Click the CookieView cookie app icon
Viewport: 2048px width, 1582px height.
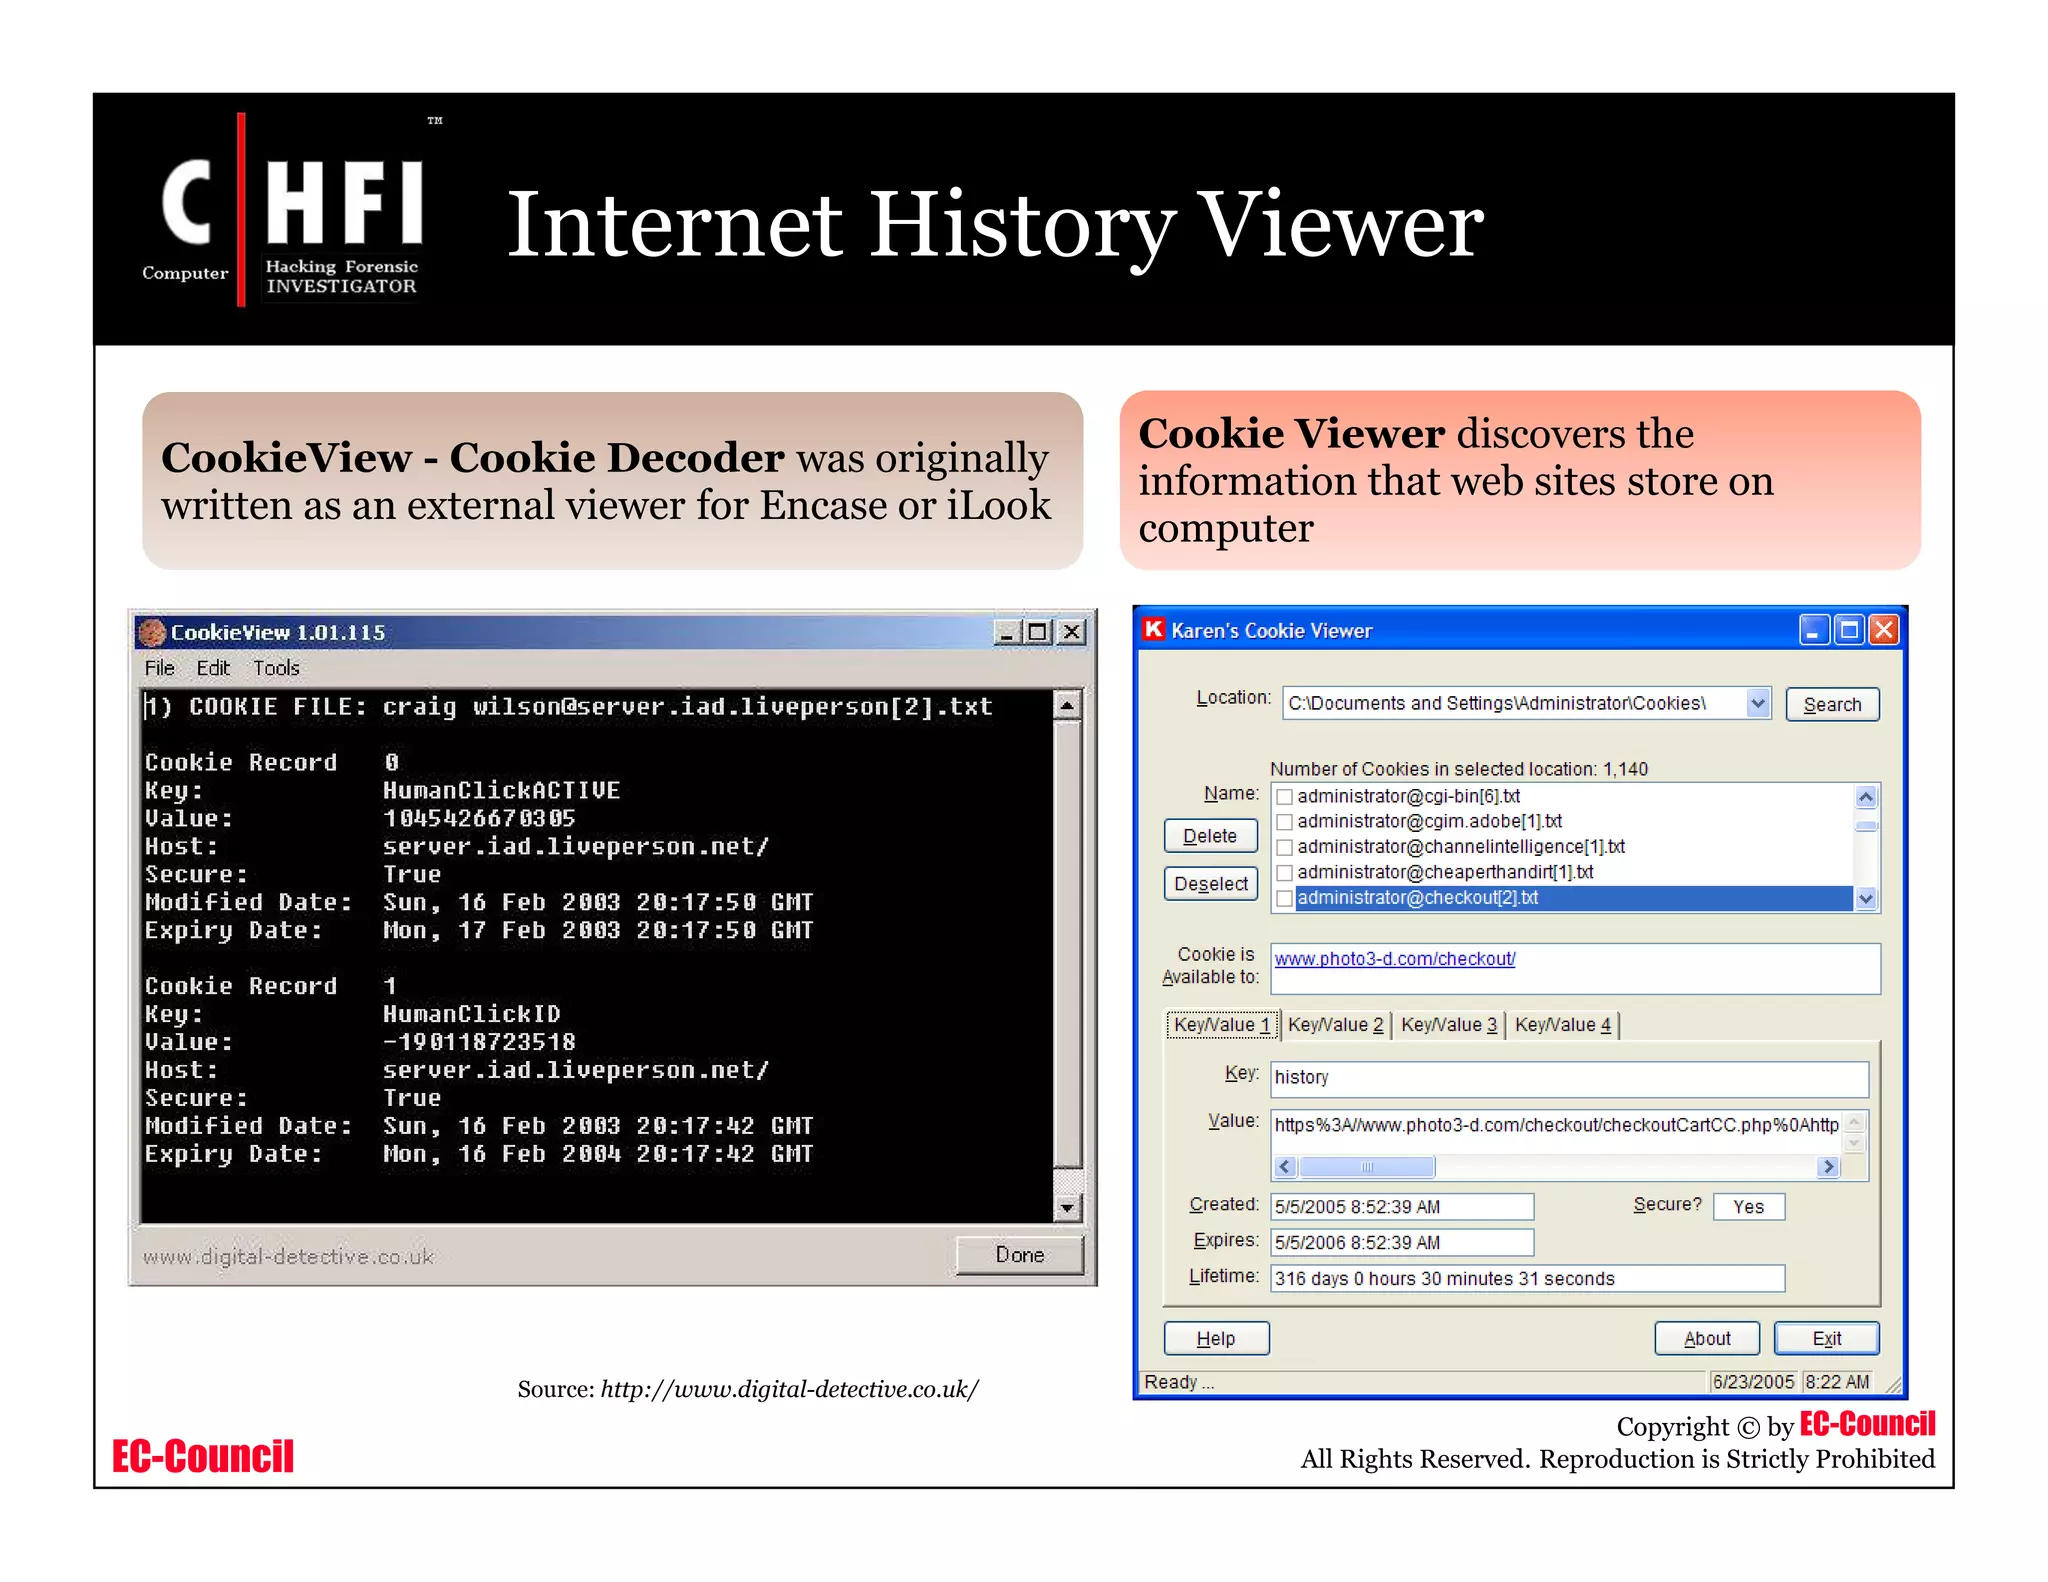153,632
